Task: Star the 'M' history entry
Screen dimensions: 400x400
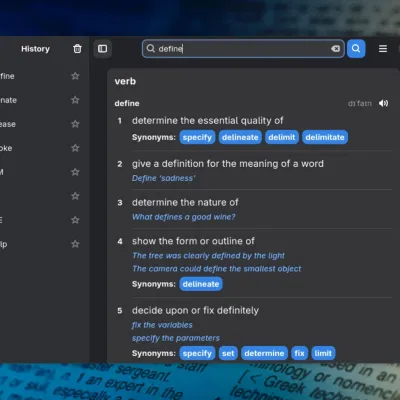Action: (x=75, y=172)
